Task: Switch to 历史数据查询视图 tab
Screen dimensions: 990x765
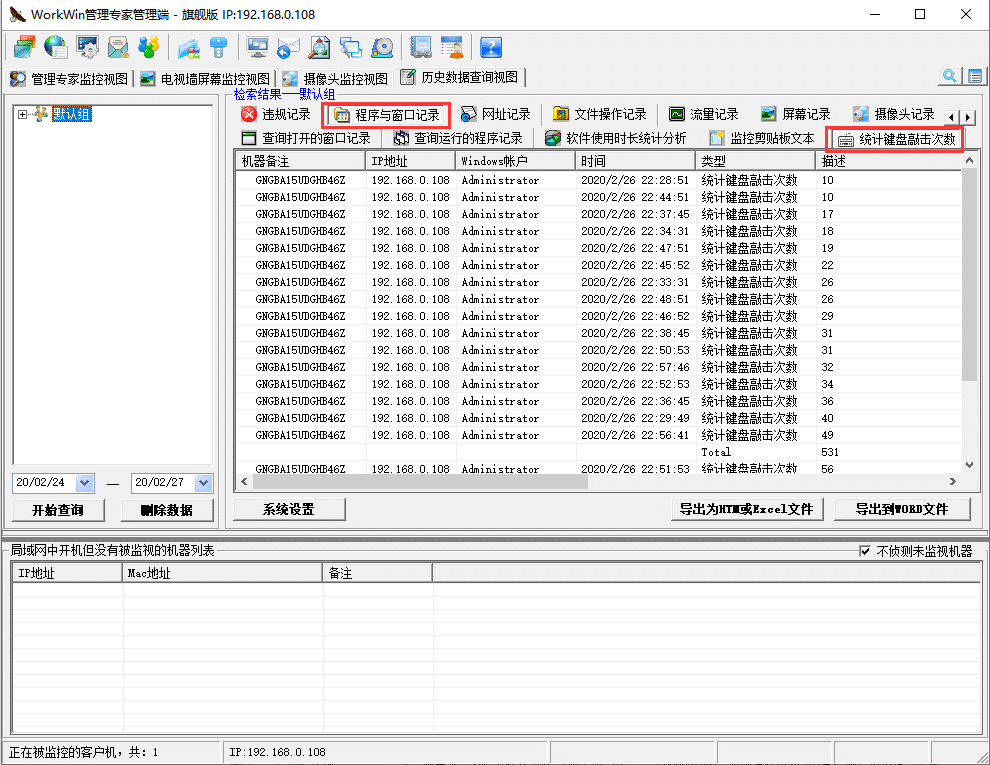Action: tap(459, 77)
